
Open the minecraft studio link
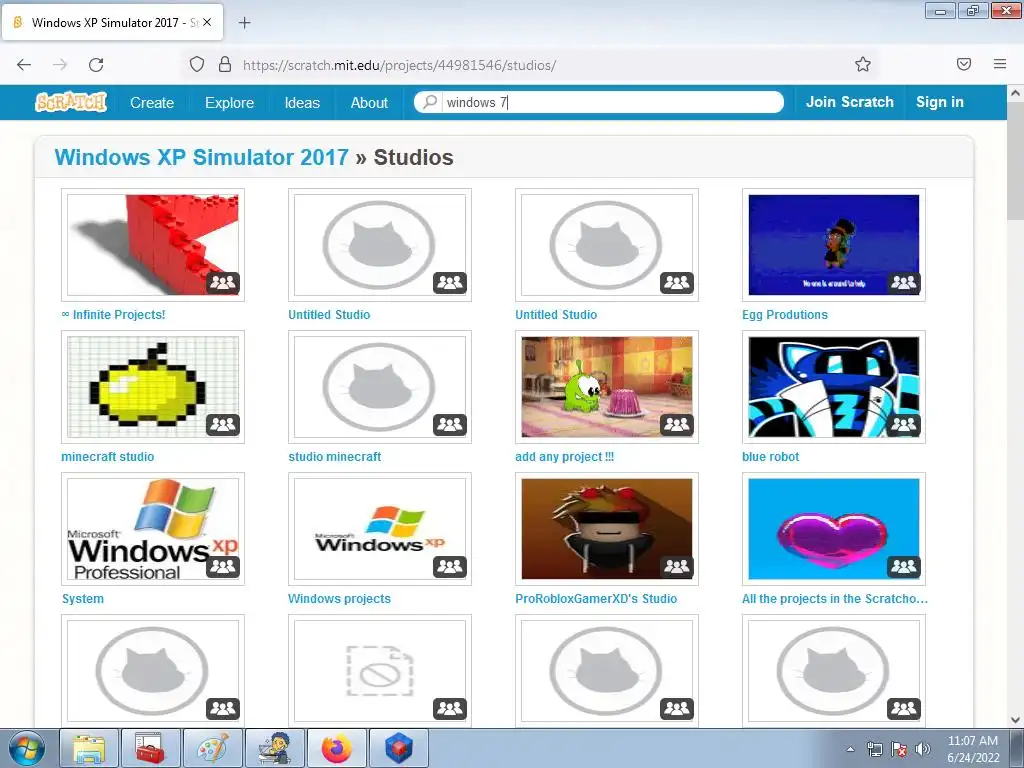(108, 456)
